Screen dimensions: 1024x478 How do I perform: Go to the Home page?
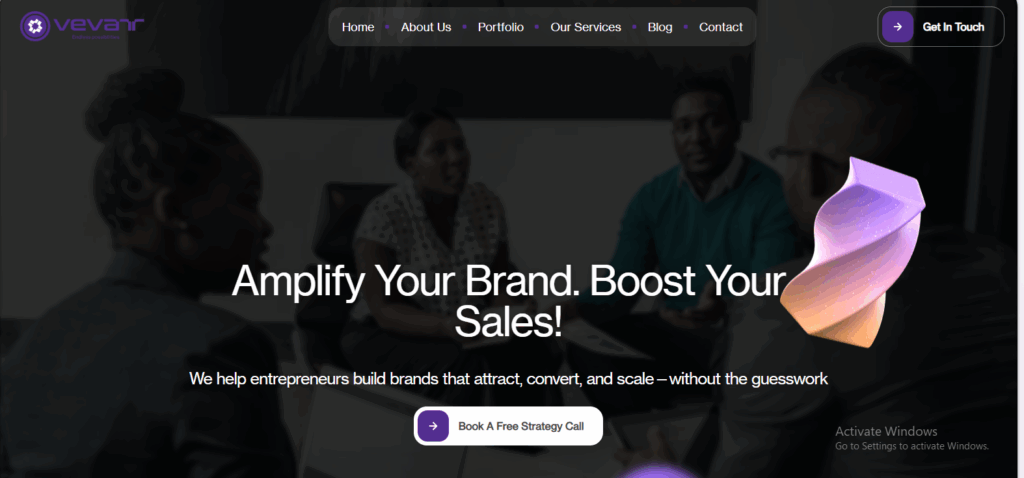pyautogui.click(x=358, y=27)
